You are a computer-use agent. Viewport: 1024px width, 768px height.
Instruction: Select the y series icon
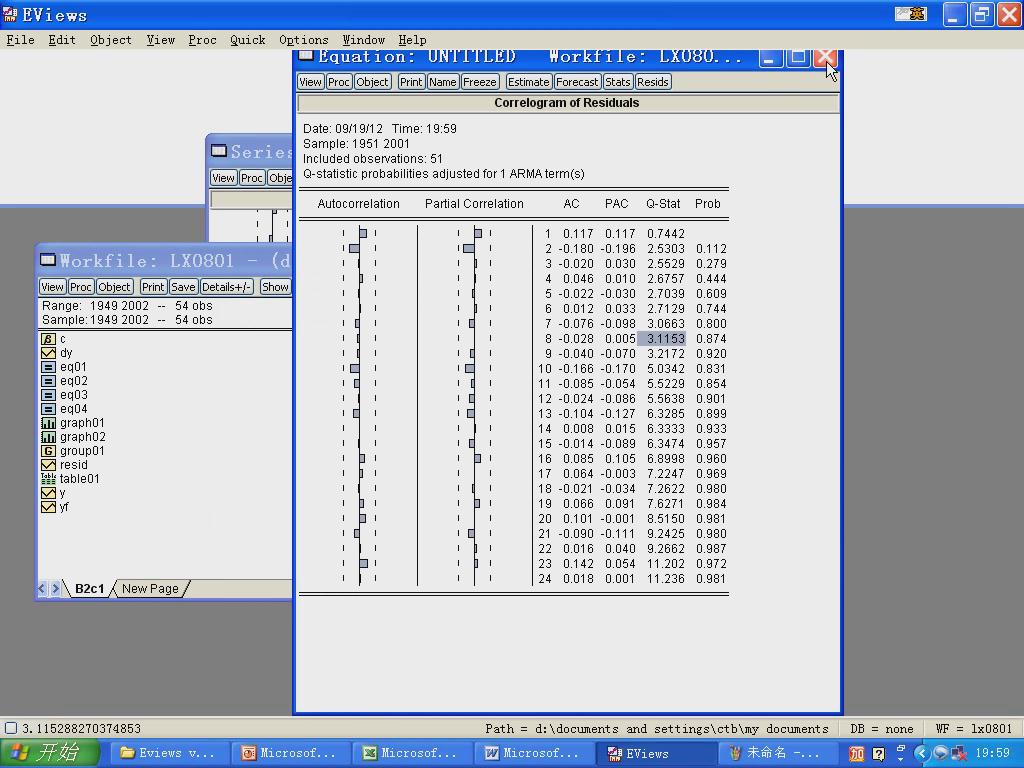(48, 493)
